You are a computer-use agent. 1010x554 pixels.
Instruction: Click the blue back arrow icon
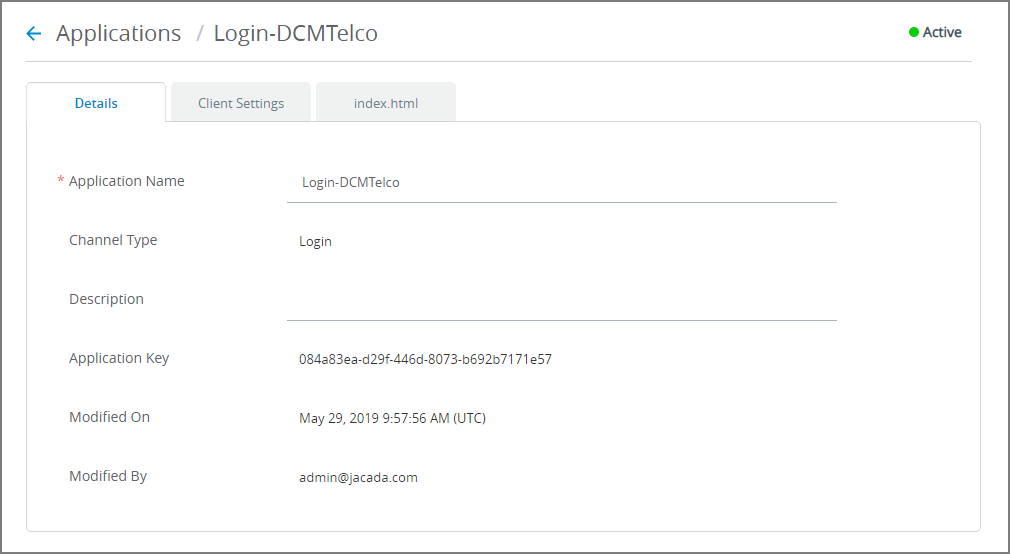point(33,33)
